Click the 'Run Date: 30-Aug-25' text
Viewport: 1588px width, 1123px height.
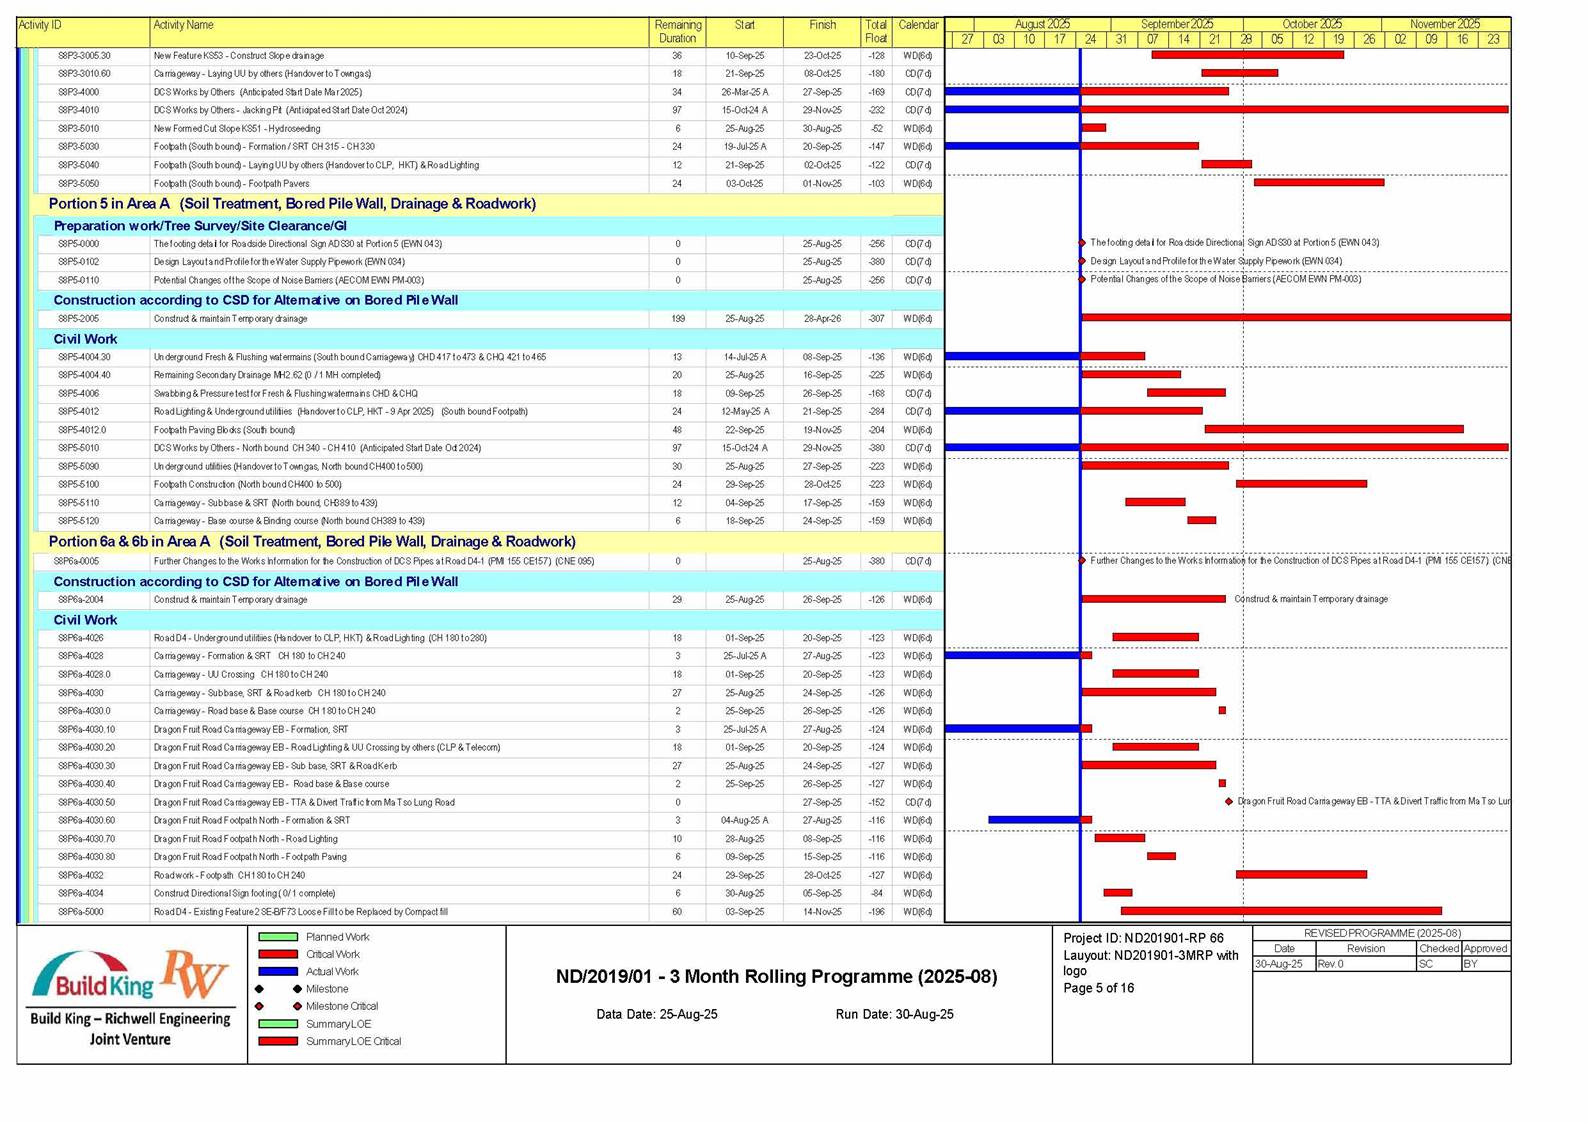(x=894, y=1014)
